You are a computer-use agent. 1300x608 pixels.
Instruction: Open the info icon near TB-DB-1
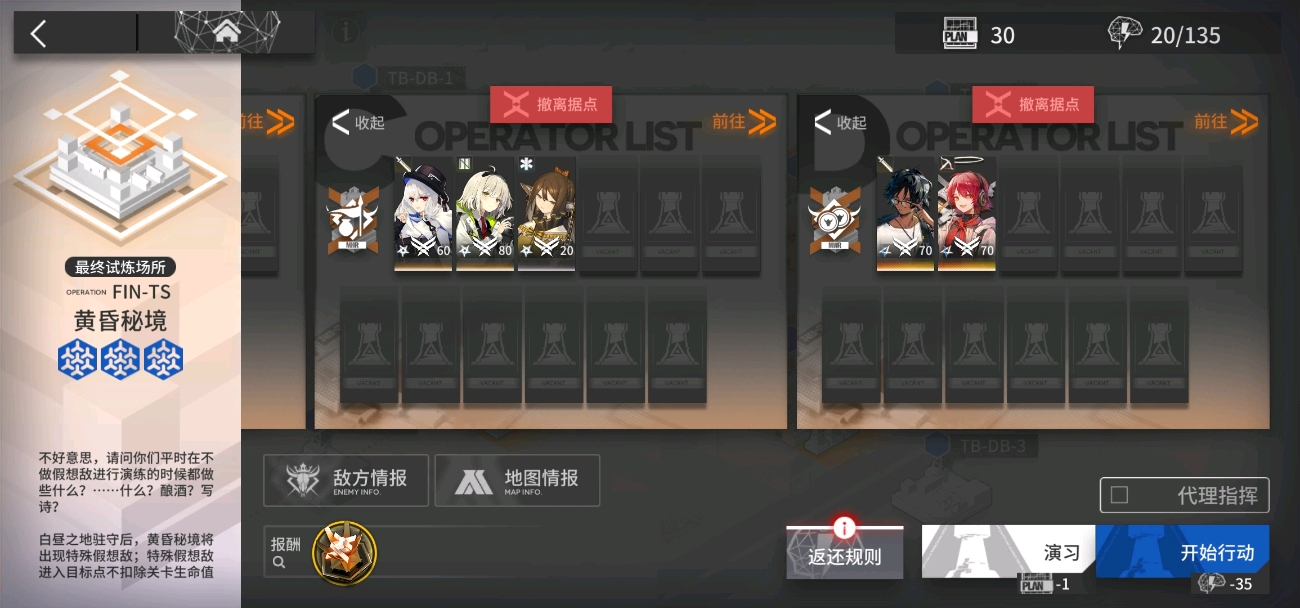(x=346, y=31)
